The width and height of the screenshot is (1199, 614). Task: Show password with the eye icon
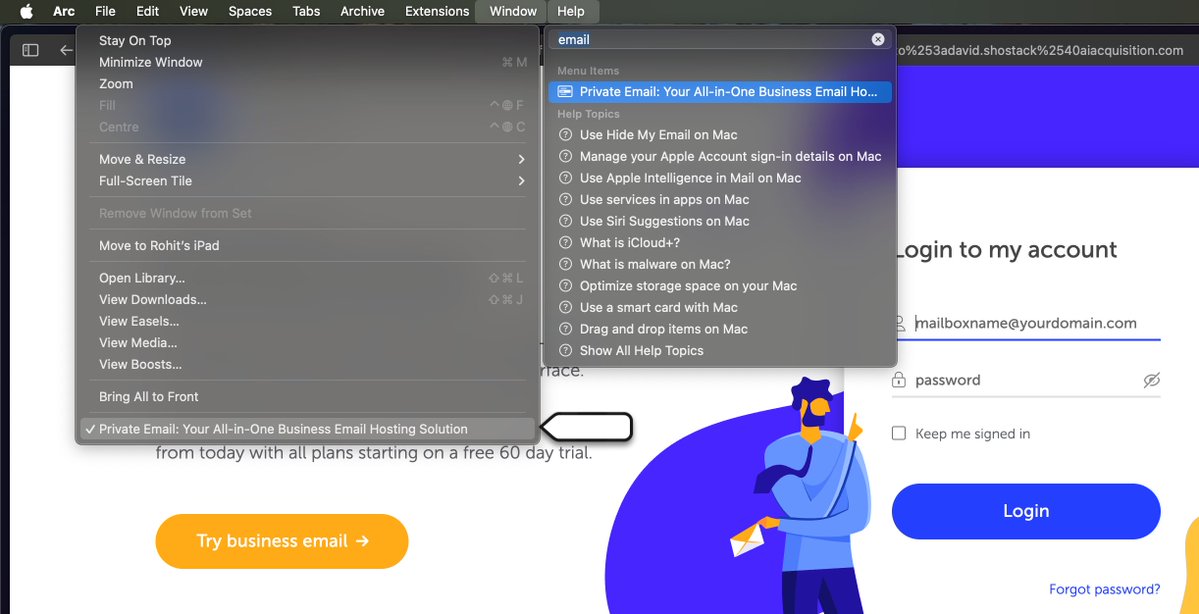(1152, 380)
